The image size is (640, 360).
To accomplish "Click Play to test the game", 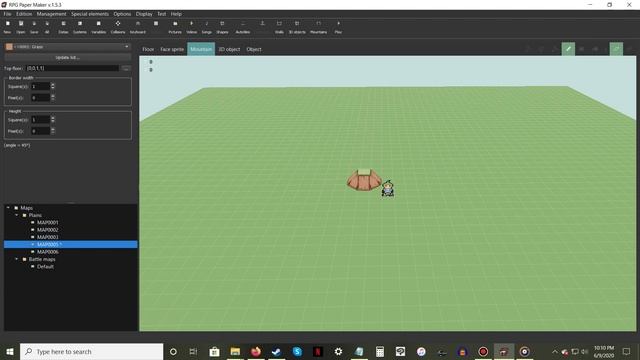I will (x=338, y=27).
